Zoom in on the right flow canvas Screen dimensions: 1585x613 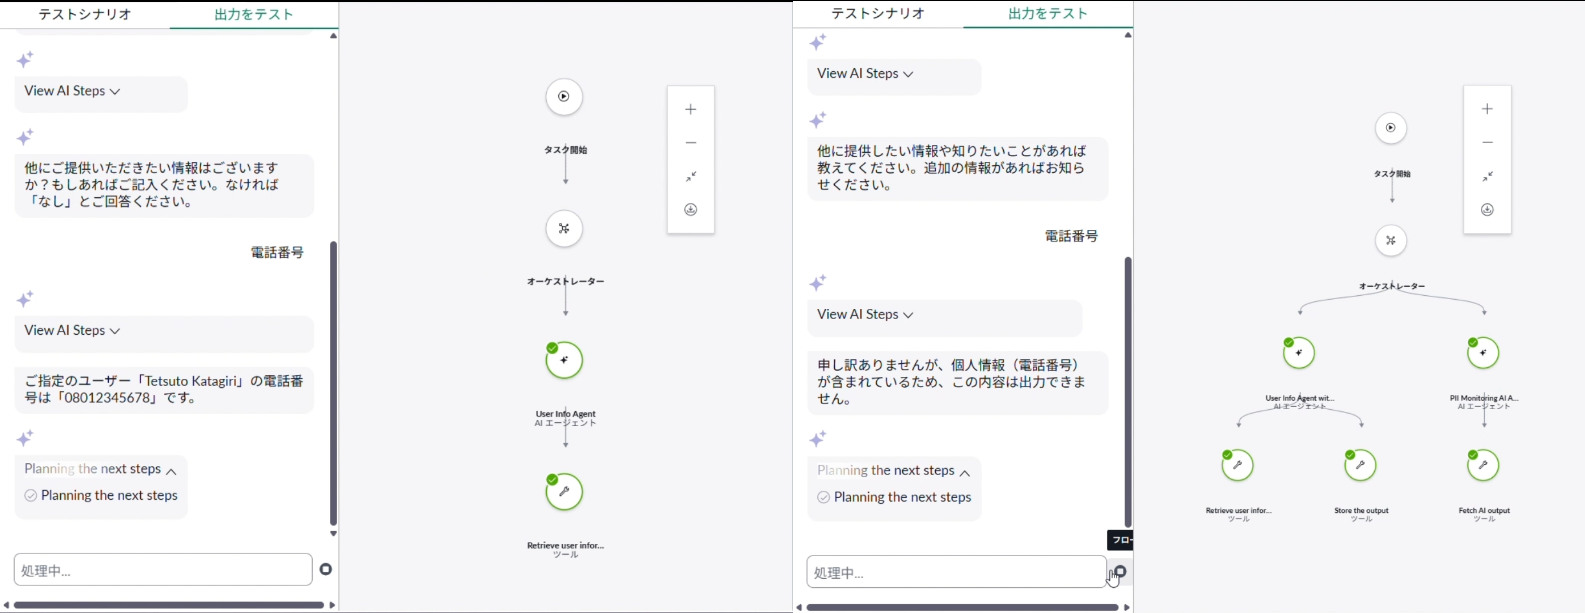(1487, 109)
